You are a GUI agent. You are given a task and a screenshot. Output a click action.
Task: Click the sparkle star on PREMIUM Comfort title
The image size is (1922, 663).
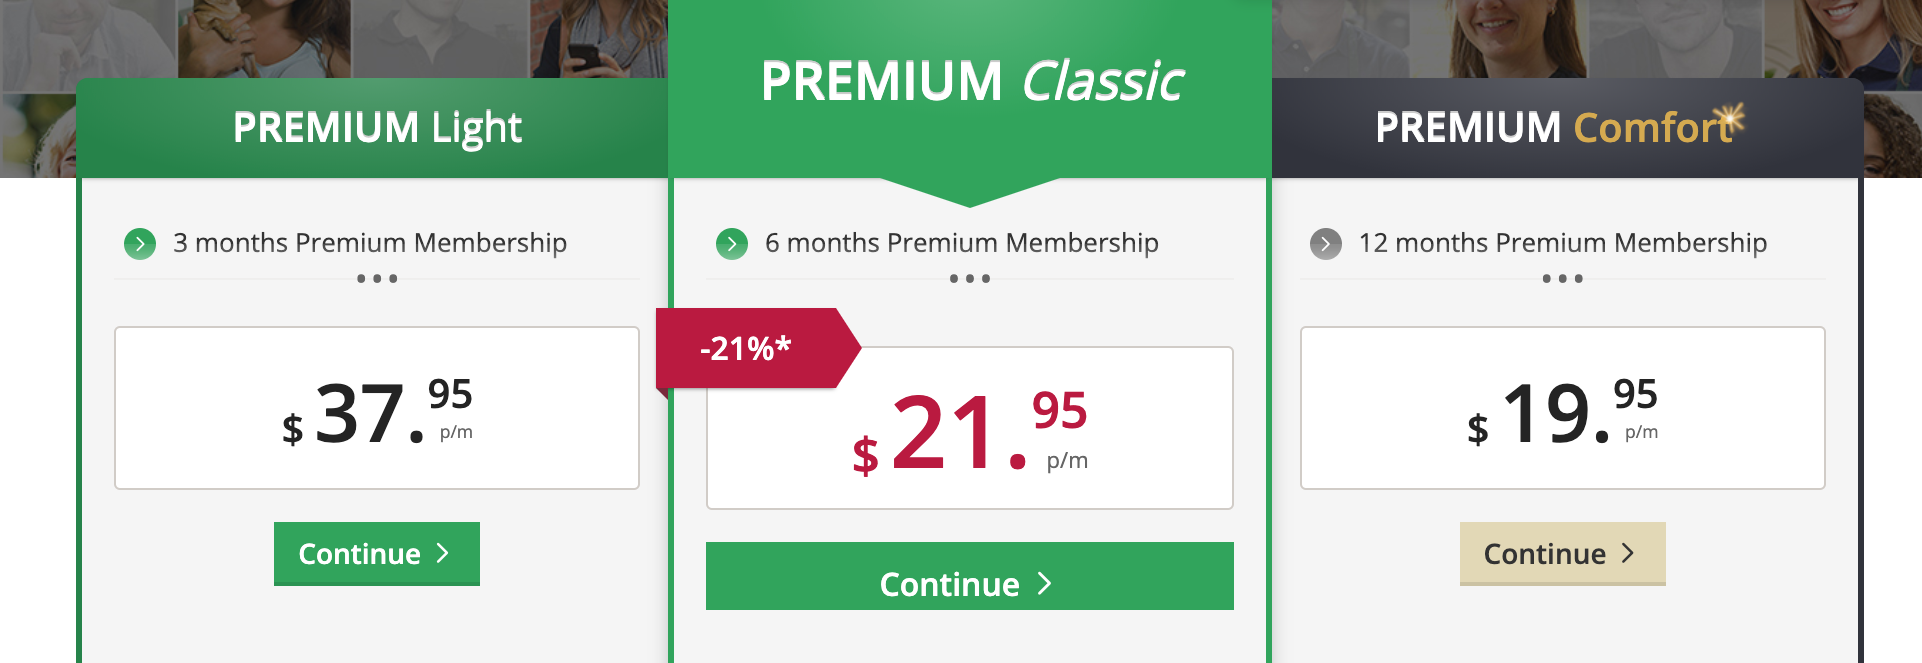pyautogui.click(x=1728, y=121)
